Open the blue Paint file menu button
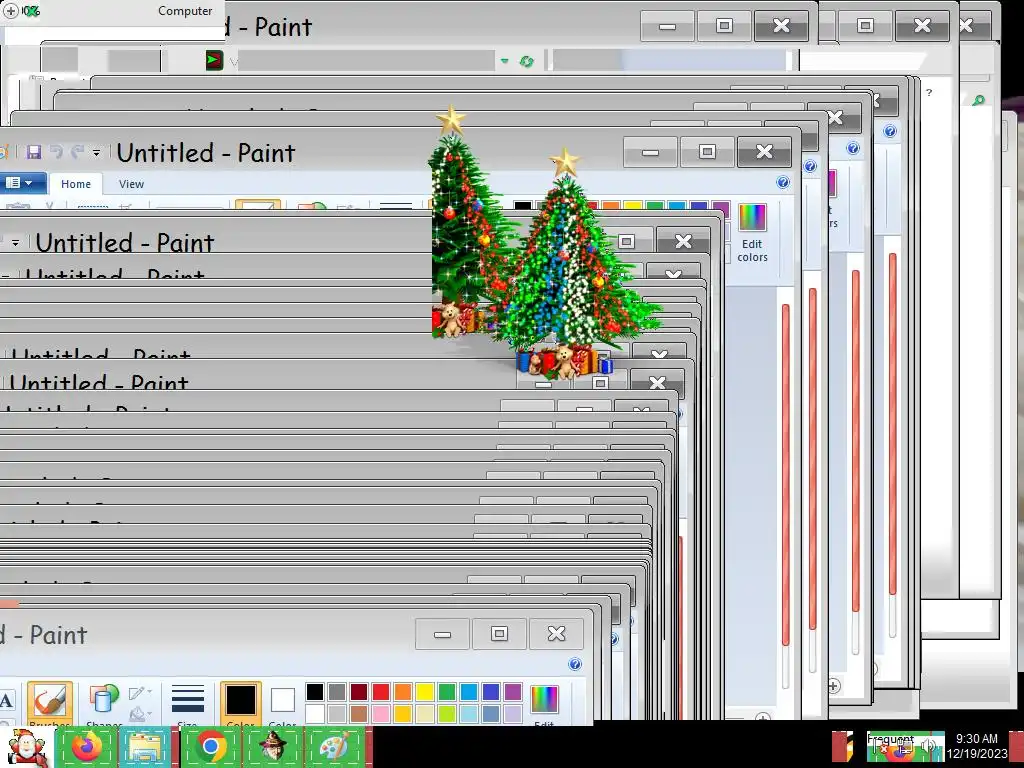The image size is (1024, 768). (x=22, y=183)
